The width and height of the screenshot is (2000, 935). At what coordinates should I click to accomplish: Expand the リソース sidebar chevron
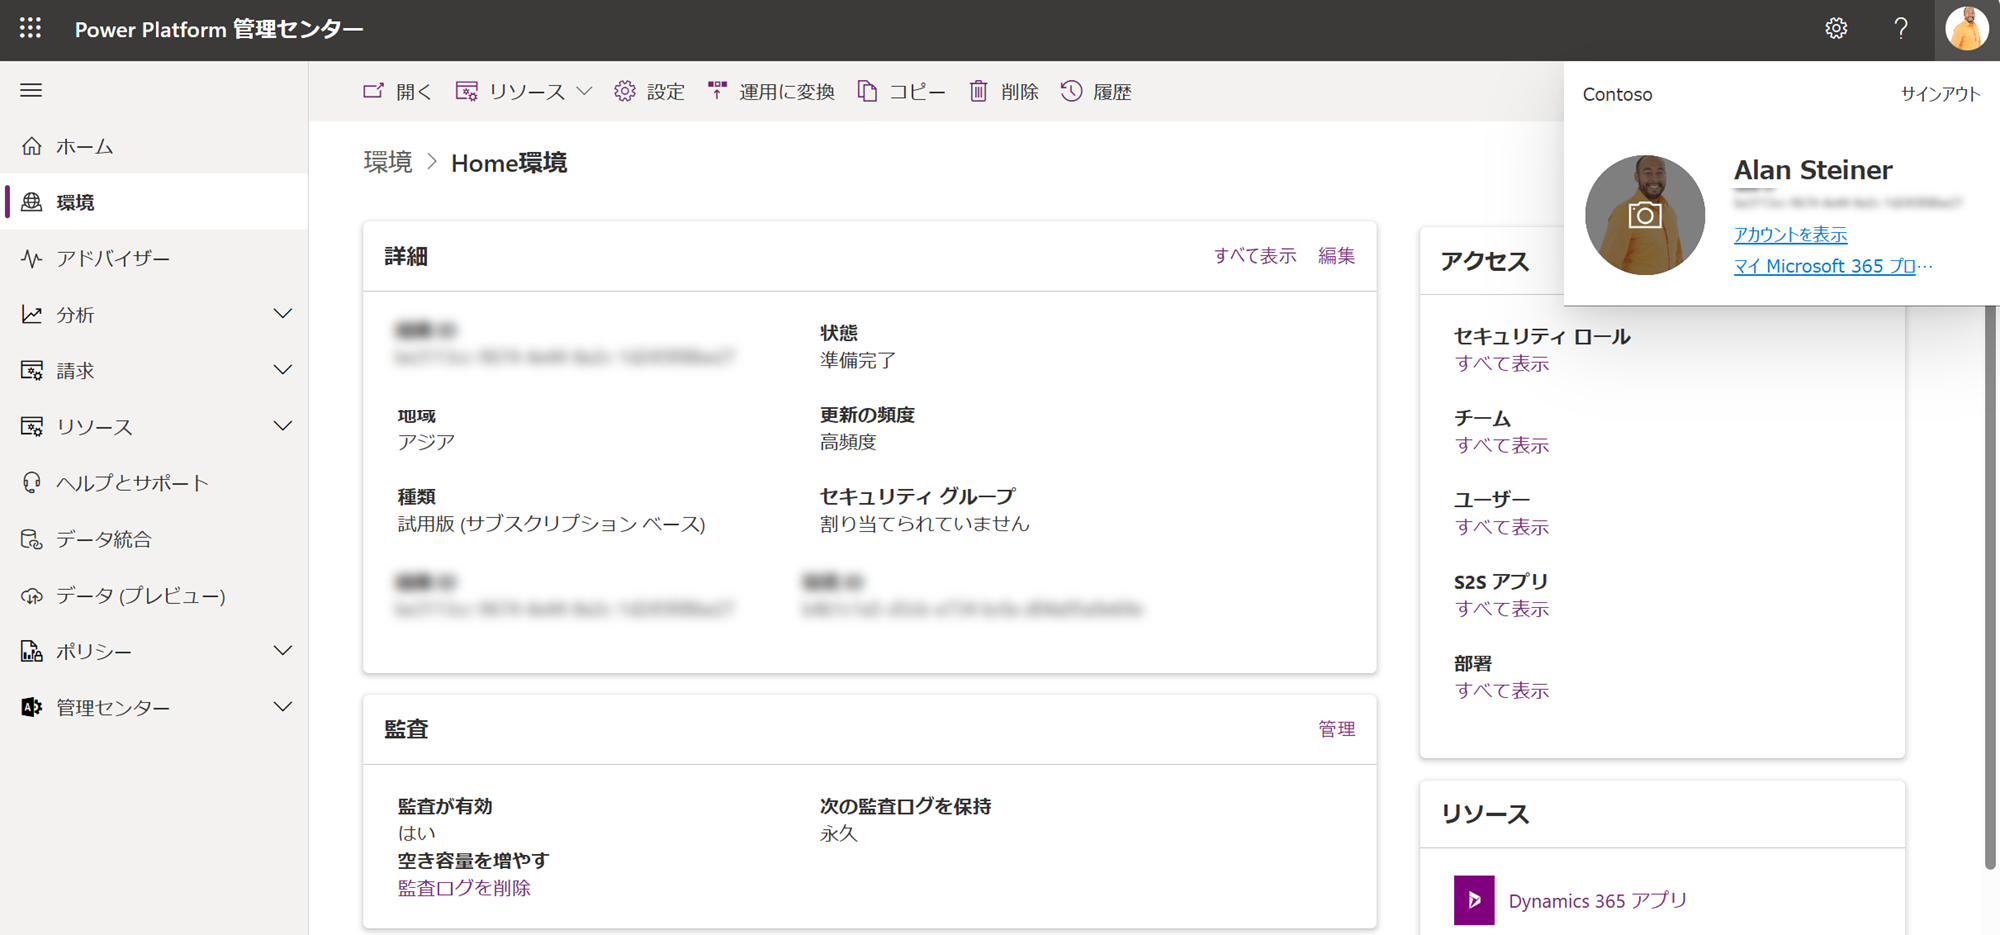(283, 427)
